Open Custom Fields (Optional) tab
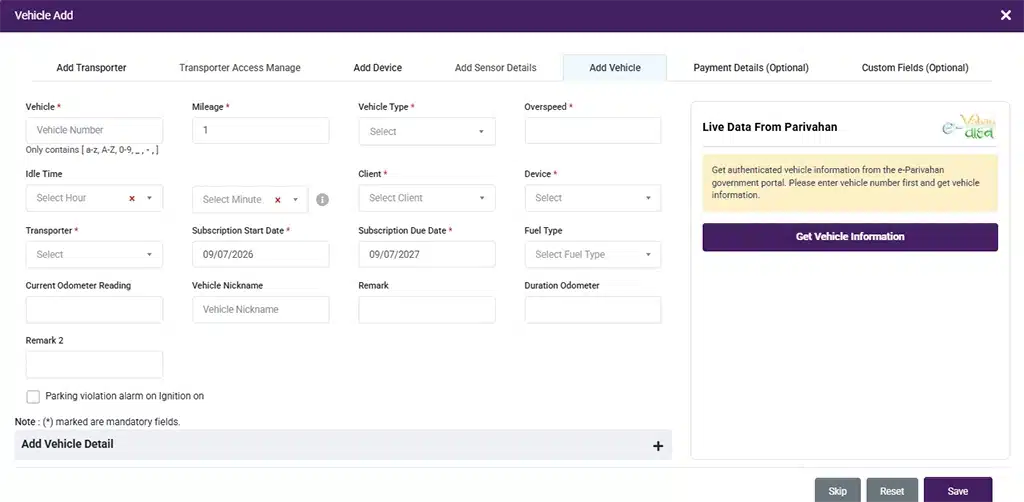 coord(915,68)
